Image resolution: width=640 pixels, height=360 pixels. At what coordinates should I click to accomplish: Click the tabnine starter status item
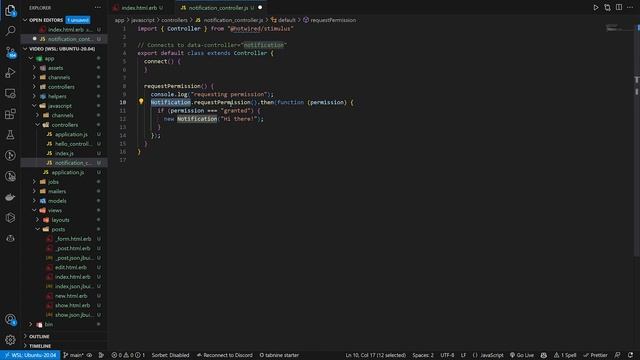[x=279, y=355]
